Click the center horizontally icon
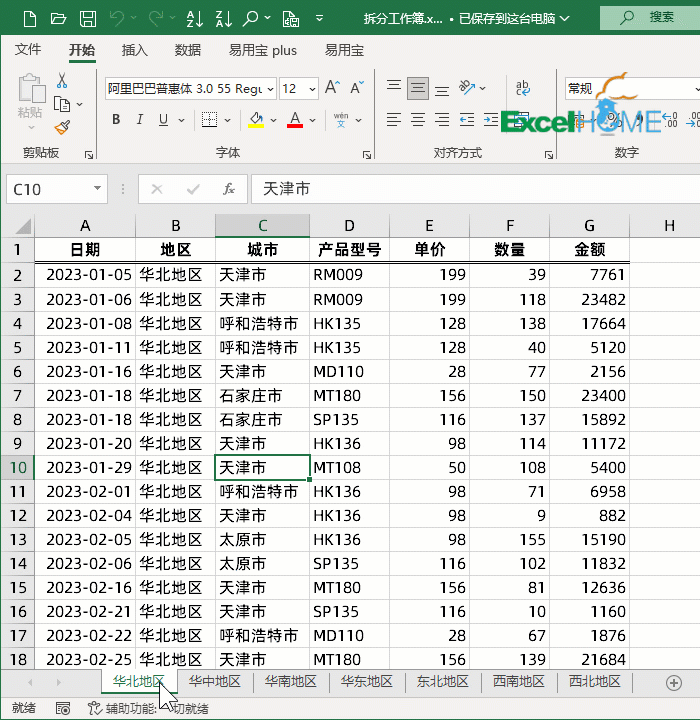This screenshot has height=720, width=700. (418, 120)
